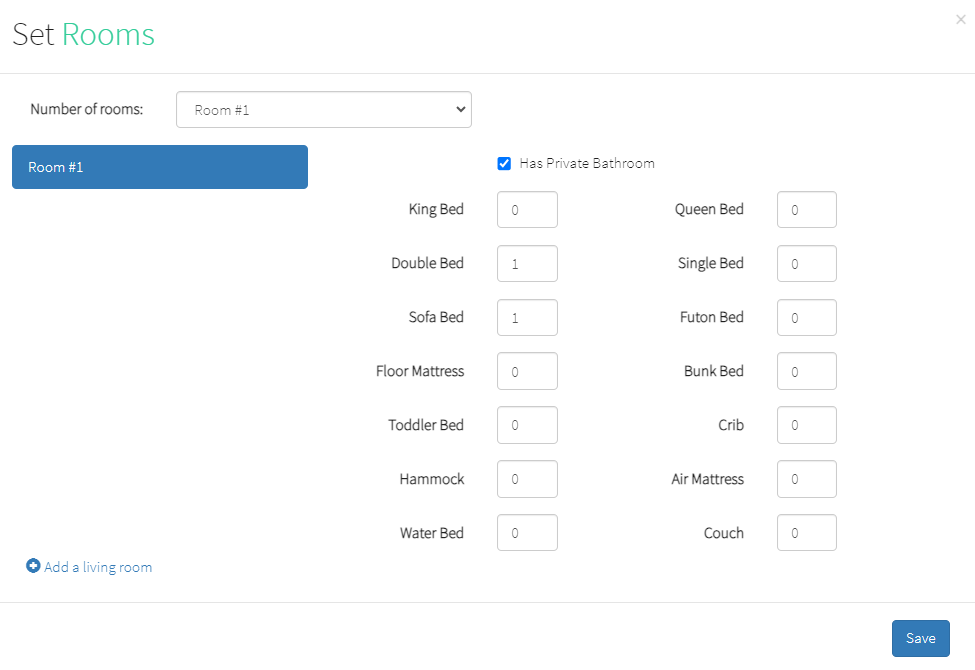Open the Number of rooms dropdown
The height and width of the screenshot is (670, 975).
[x=323, y=110]
